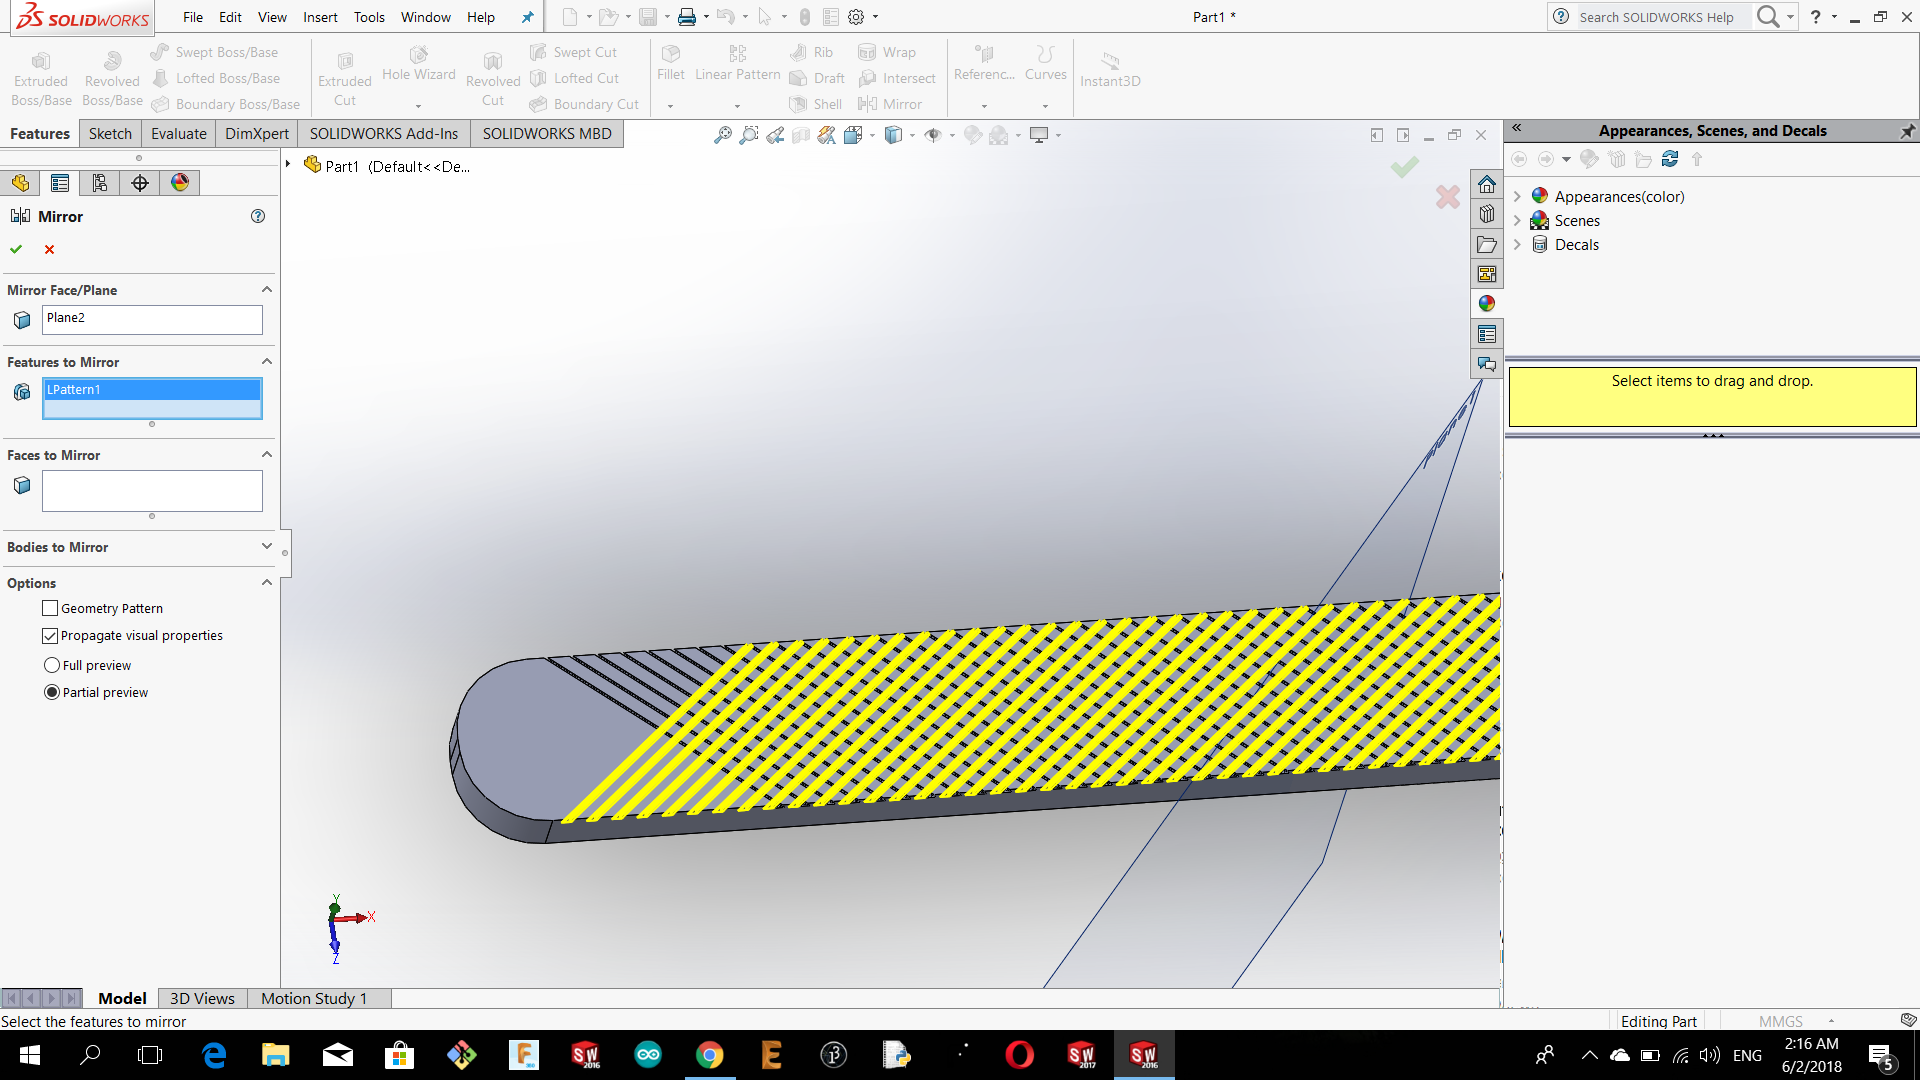Open the Options gear icon
The height and width of the screenshot is (1080, 1920).
coord(856,17)
